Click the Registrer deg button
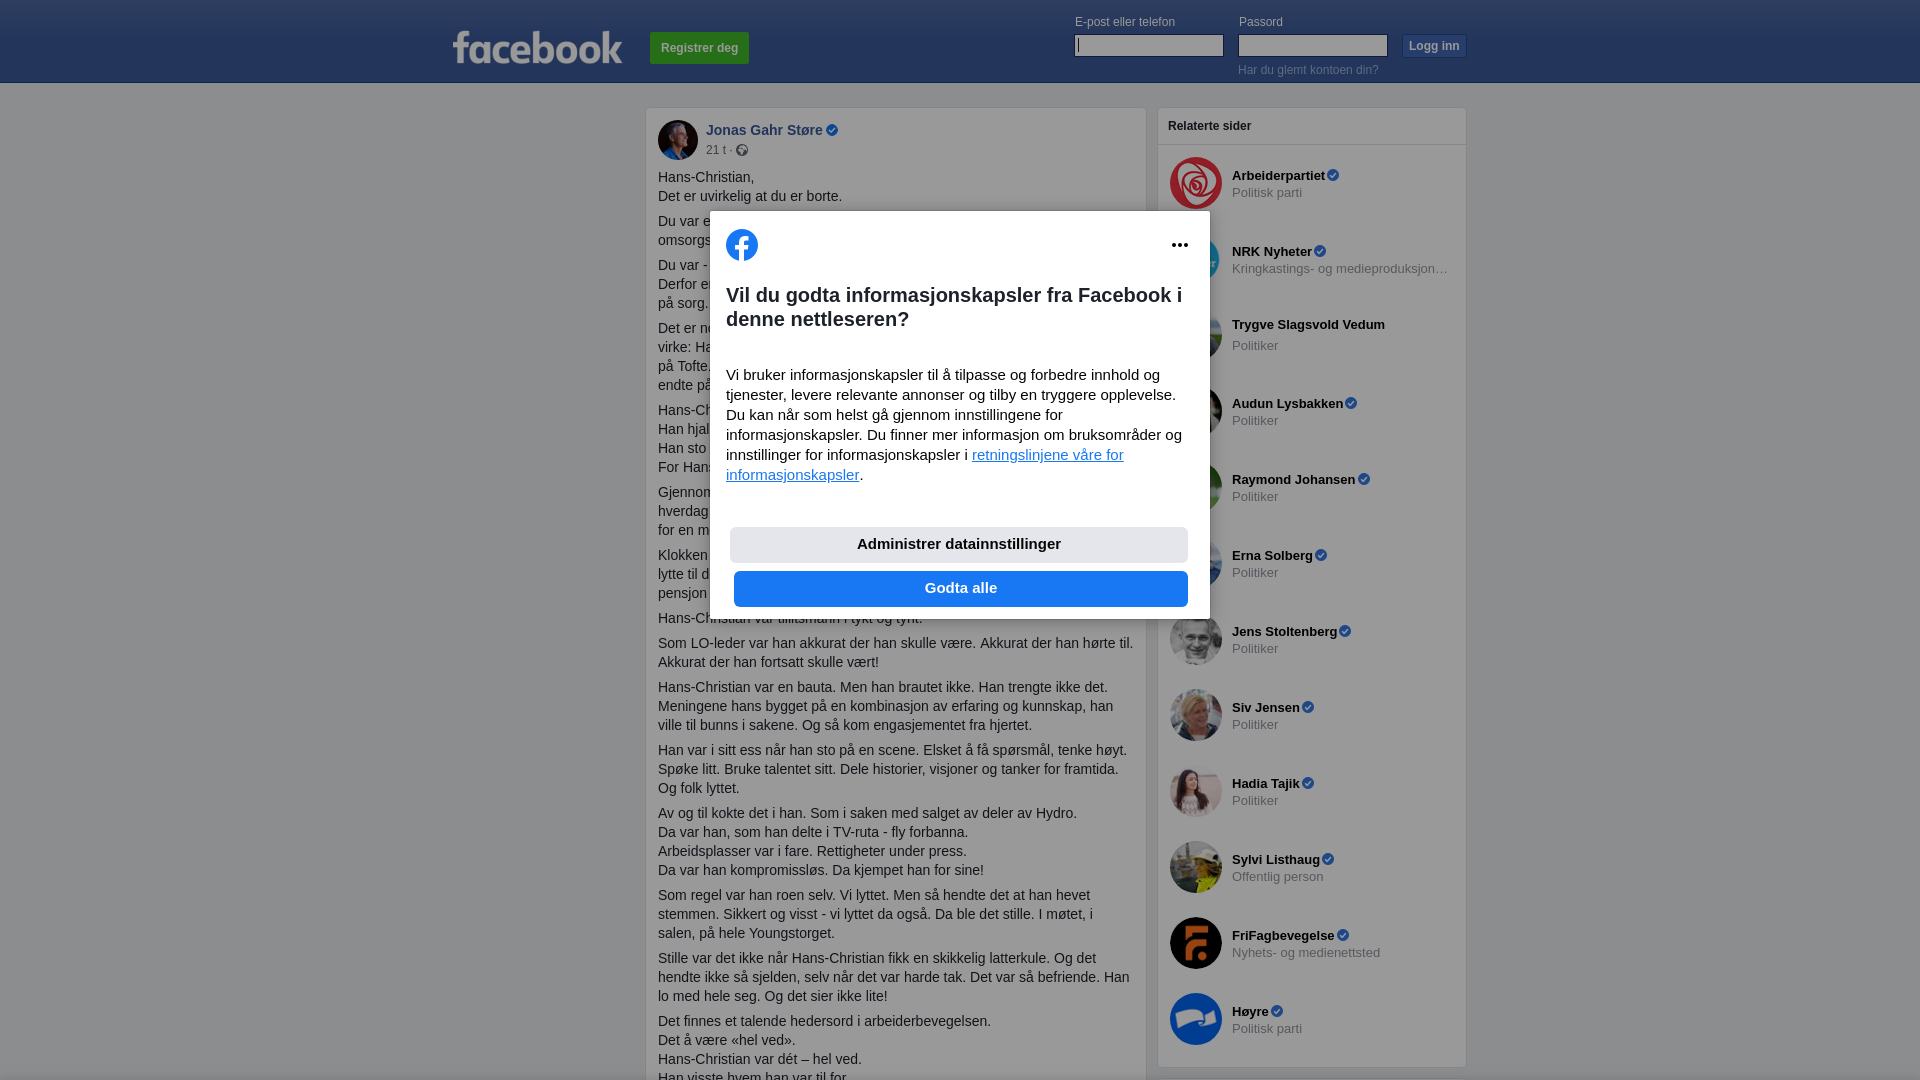1920x1080 pixels. pyautogui.click(x=699, y=48)
